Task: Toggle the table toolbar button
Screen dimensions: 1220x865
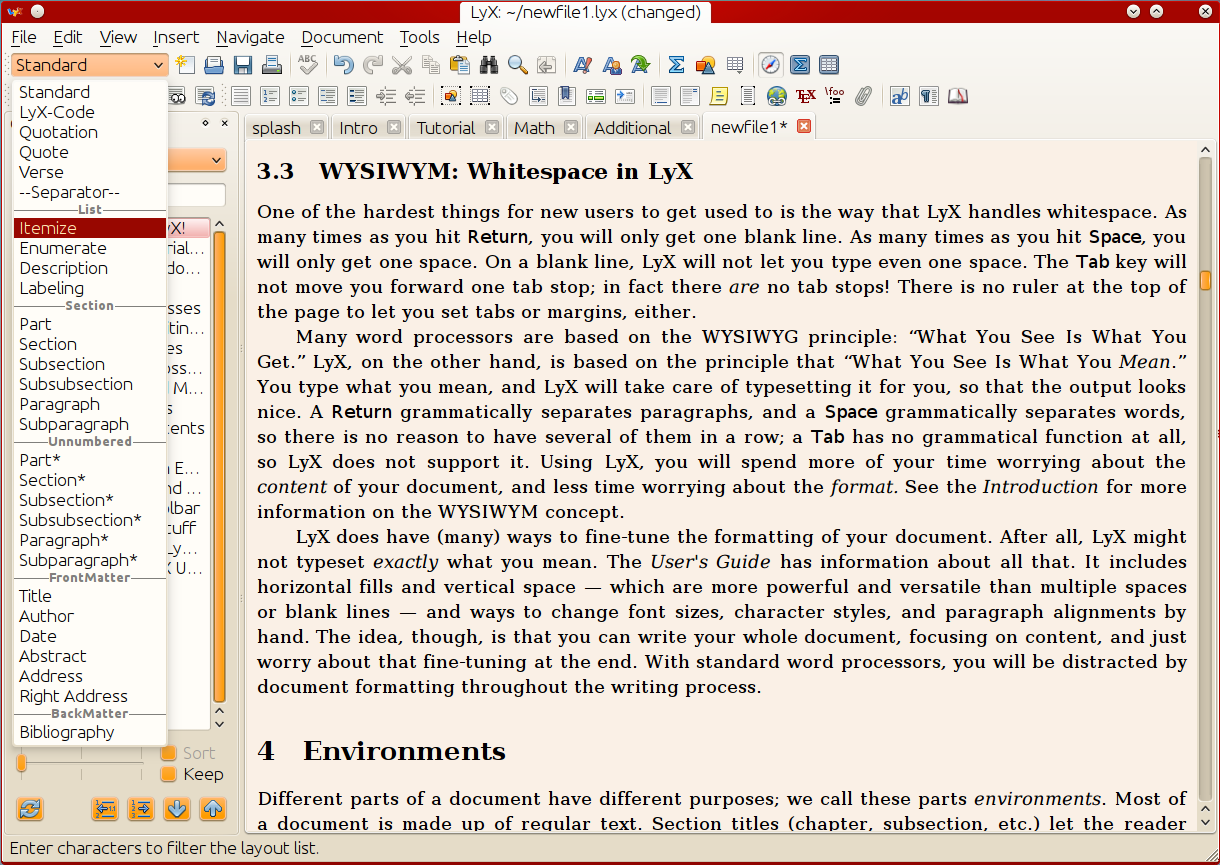Action: 829,65
